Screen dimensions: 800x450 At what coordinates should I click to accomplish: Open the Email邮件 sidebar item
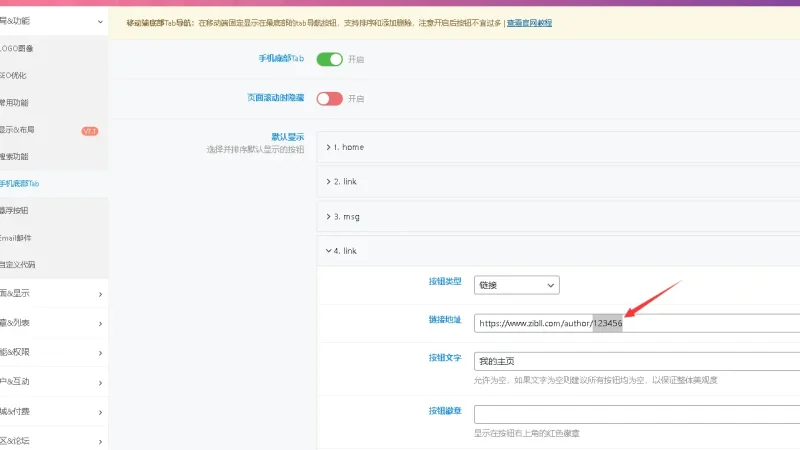[54, 238]
